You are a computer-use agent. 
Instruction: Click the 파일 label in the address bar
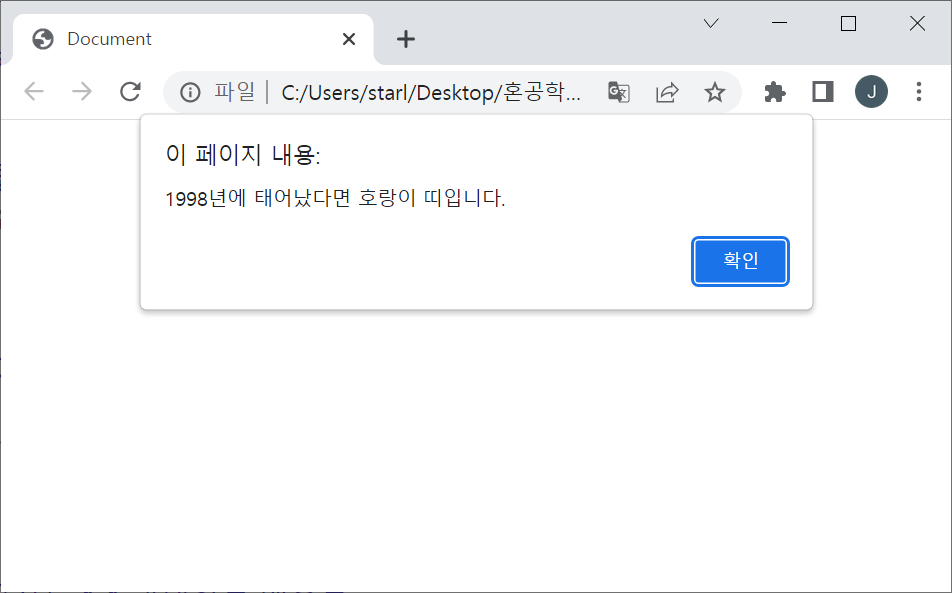234,92
